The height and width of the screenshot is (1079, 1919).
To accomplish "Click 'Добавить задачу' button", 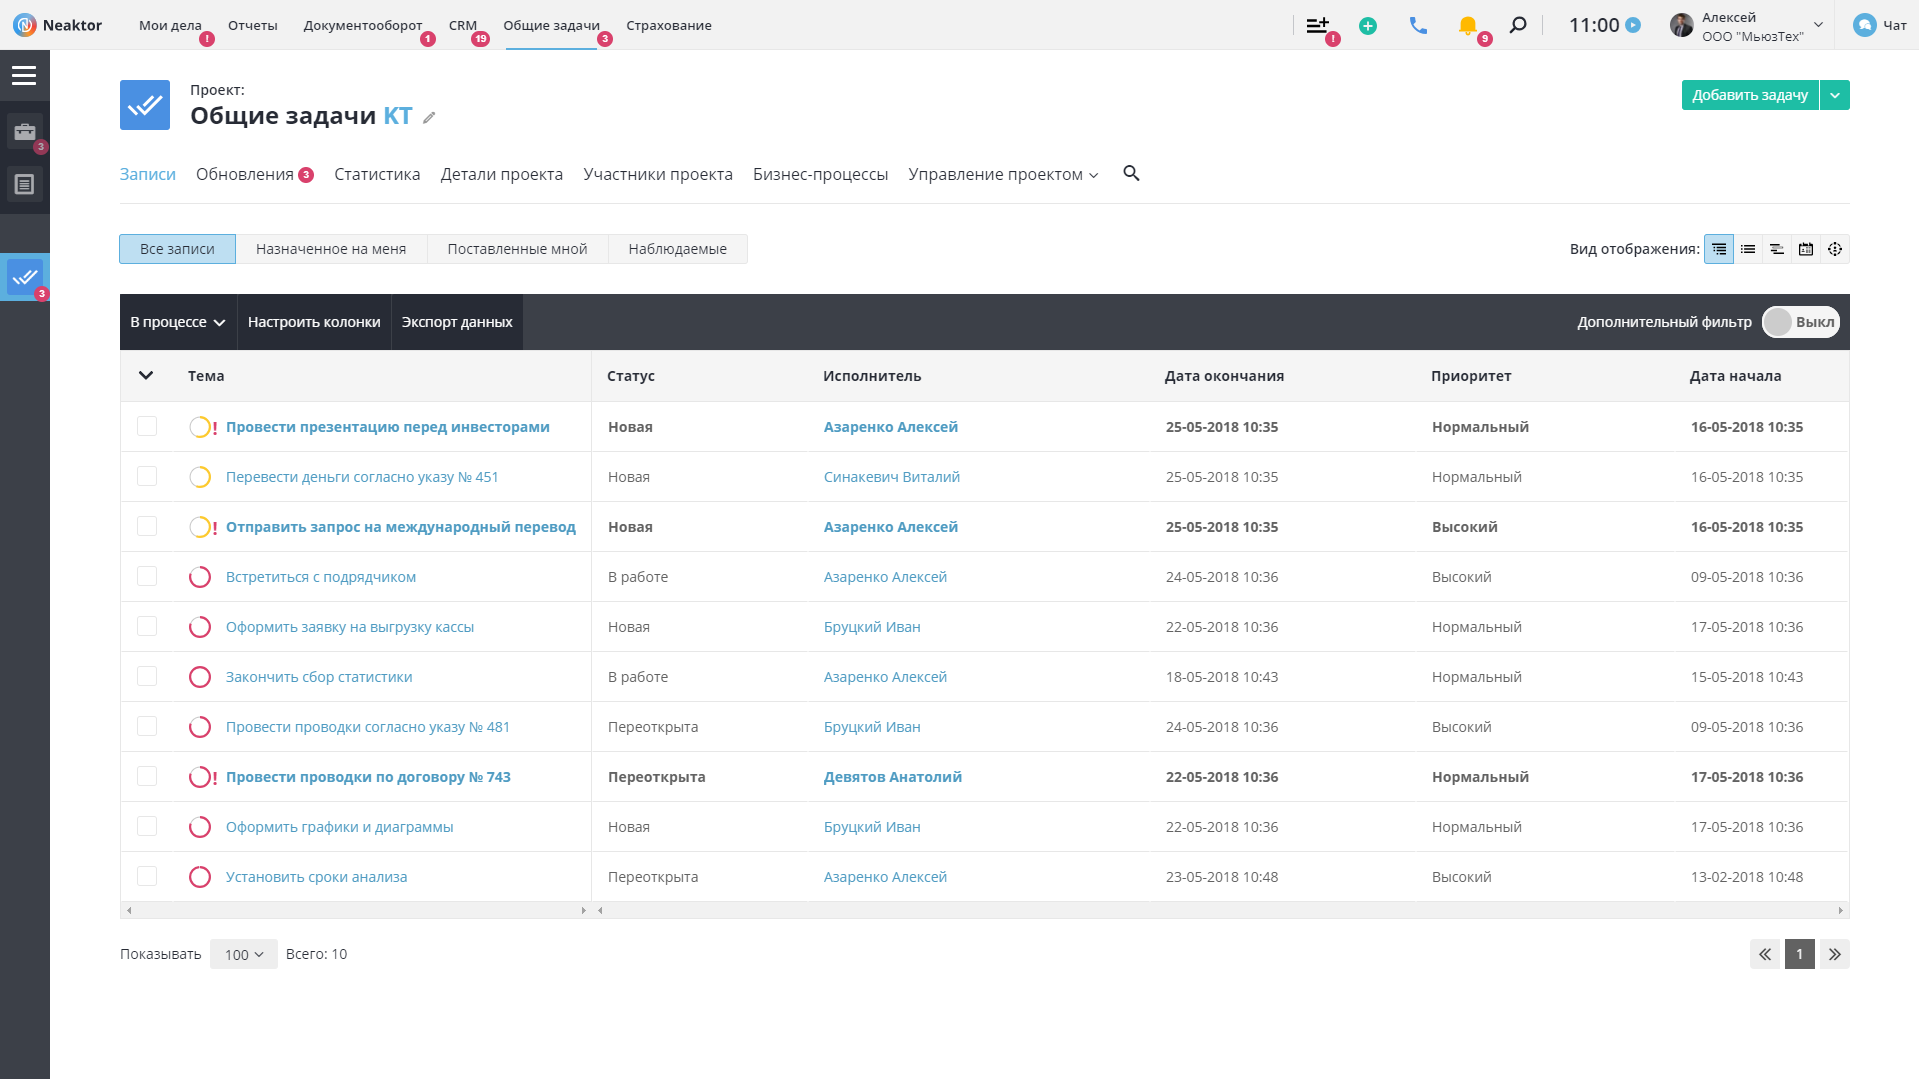I will (x=1749, y=95).
